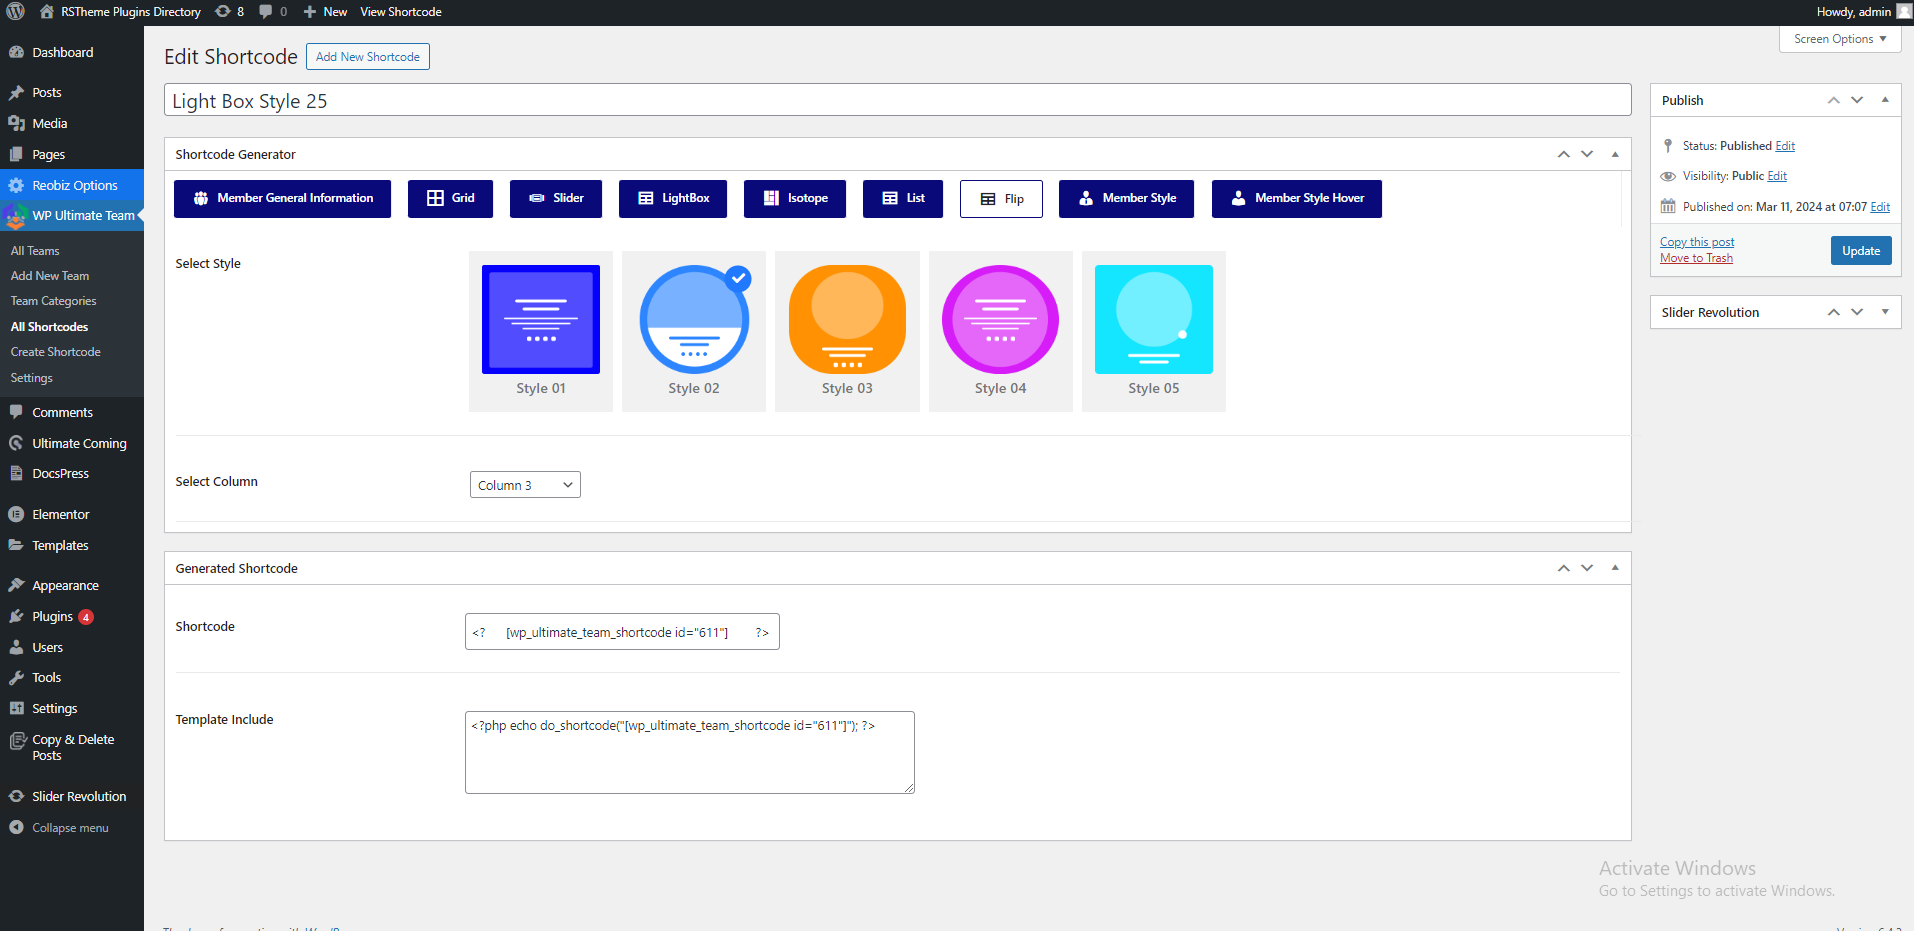The width and height of the screenshot is (1914, 931).
Task: Click the Appearance brush icon
Action: pos(16,585)
